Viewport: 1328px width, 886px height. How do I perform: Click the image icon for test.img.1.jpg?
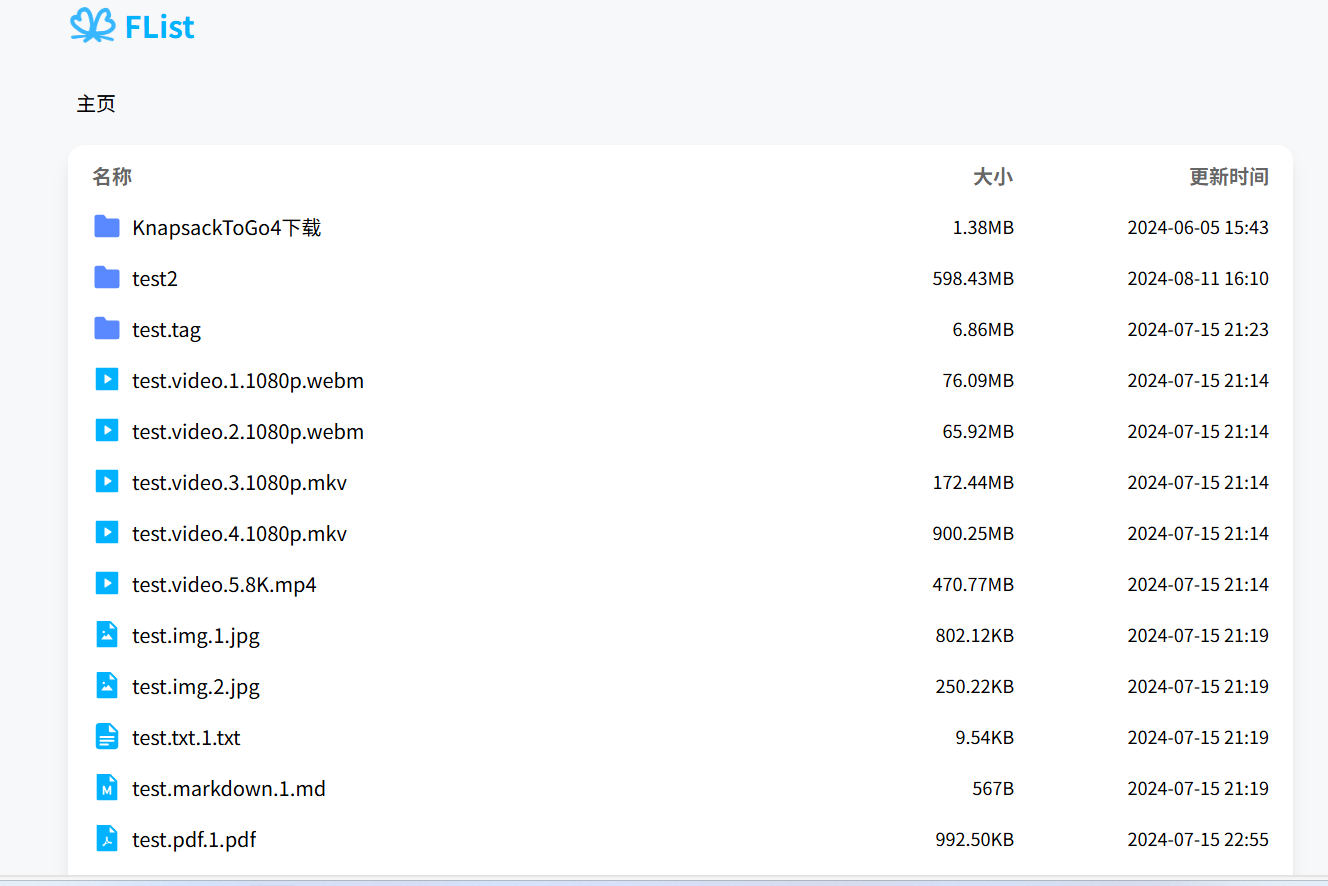coord(107,635)
